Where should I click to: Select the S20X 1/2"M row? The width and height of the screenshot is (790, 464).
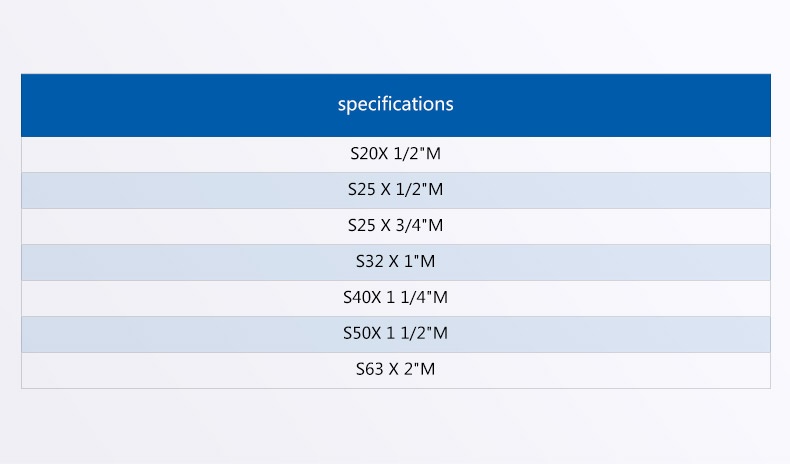pos(396,154)
